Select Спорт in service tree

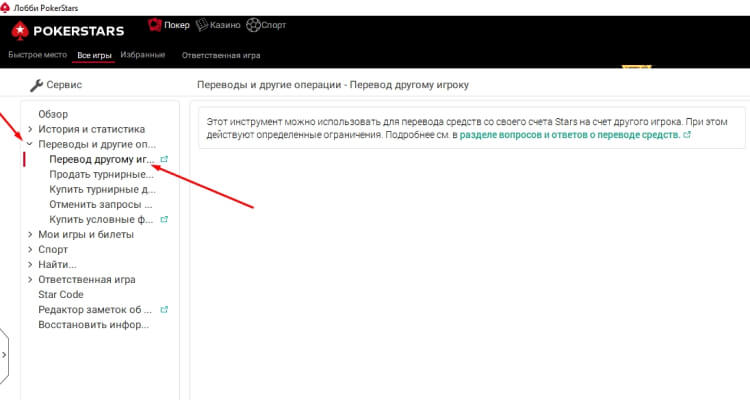click(x=53, y=249)
